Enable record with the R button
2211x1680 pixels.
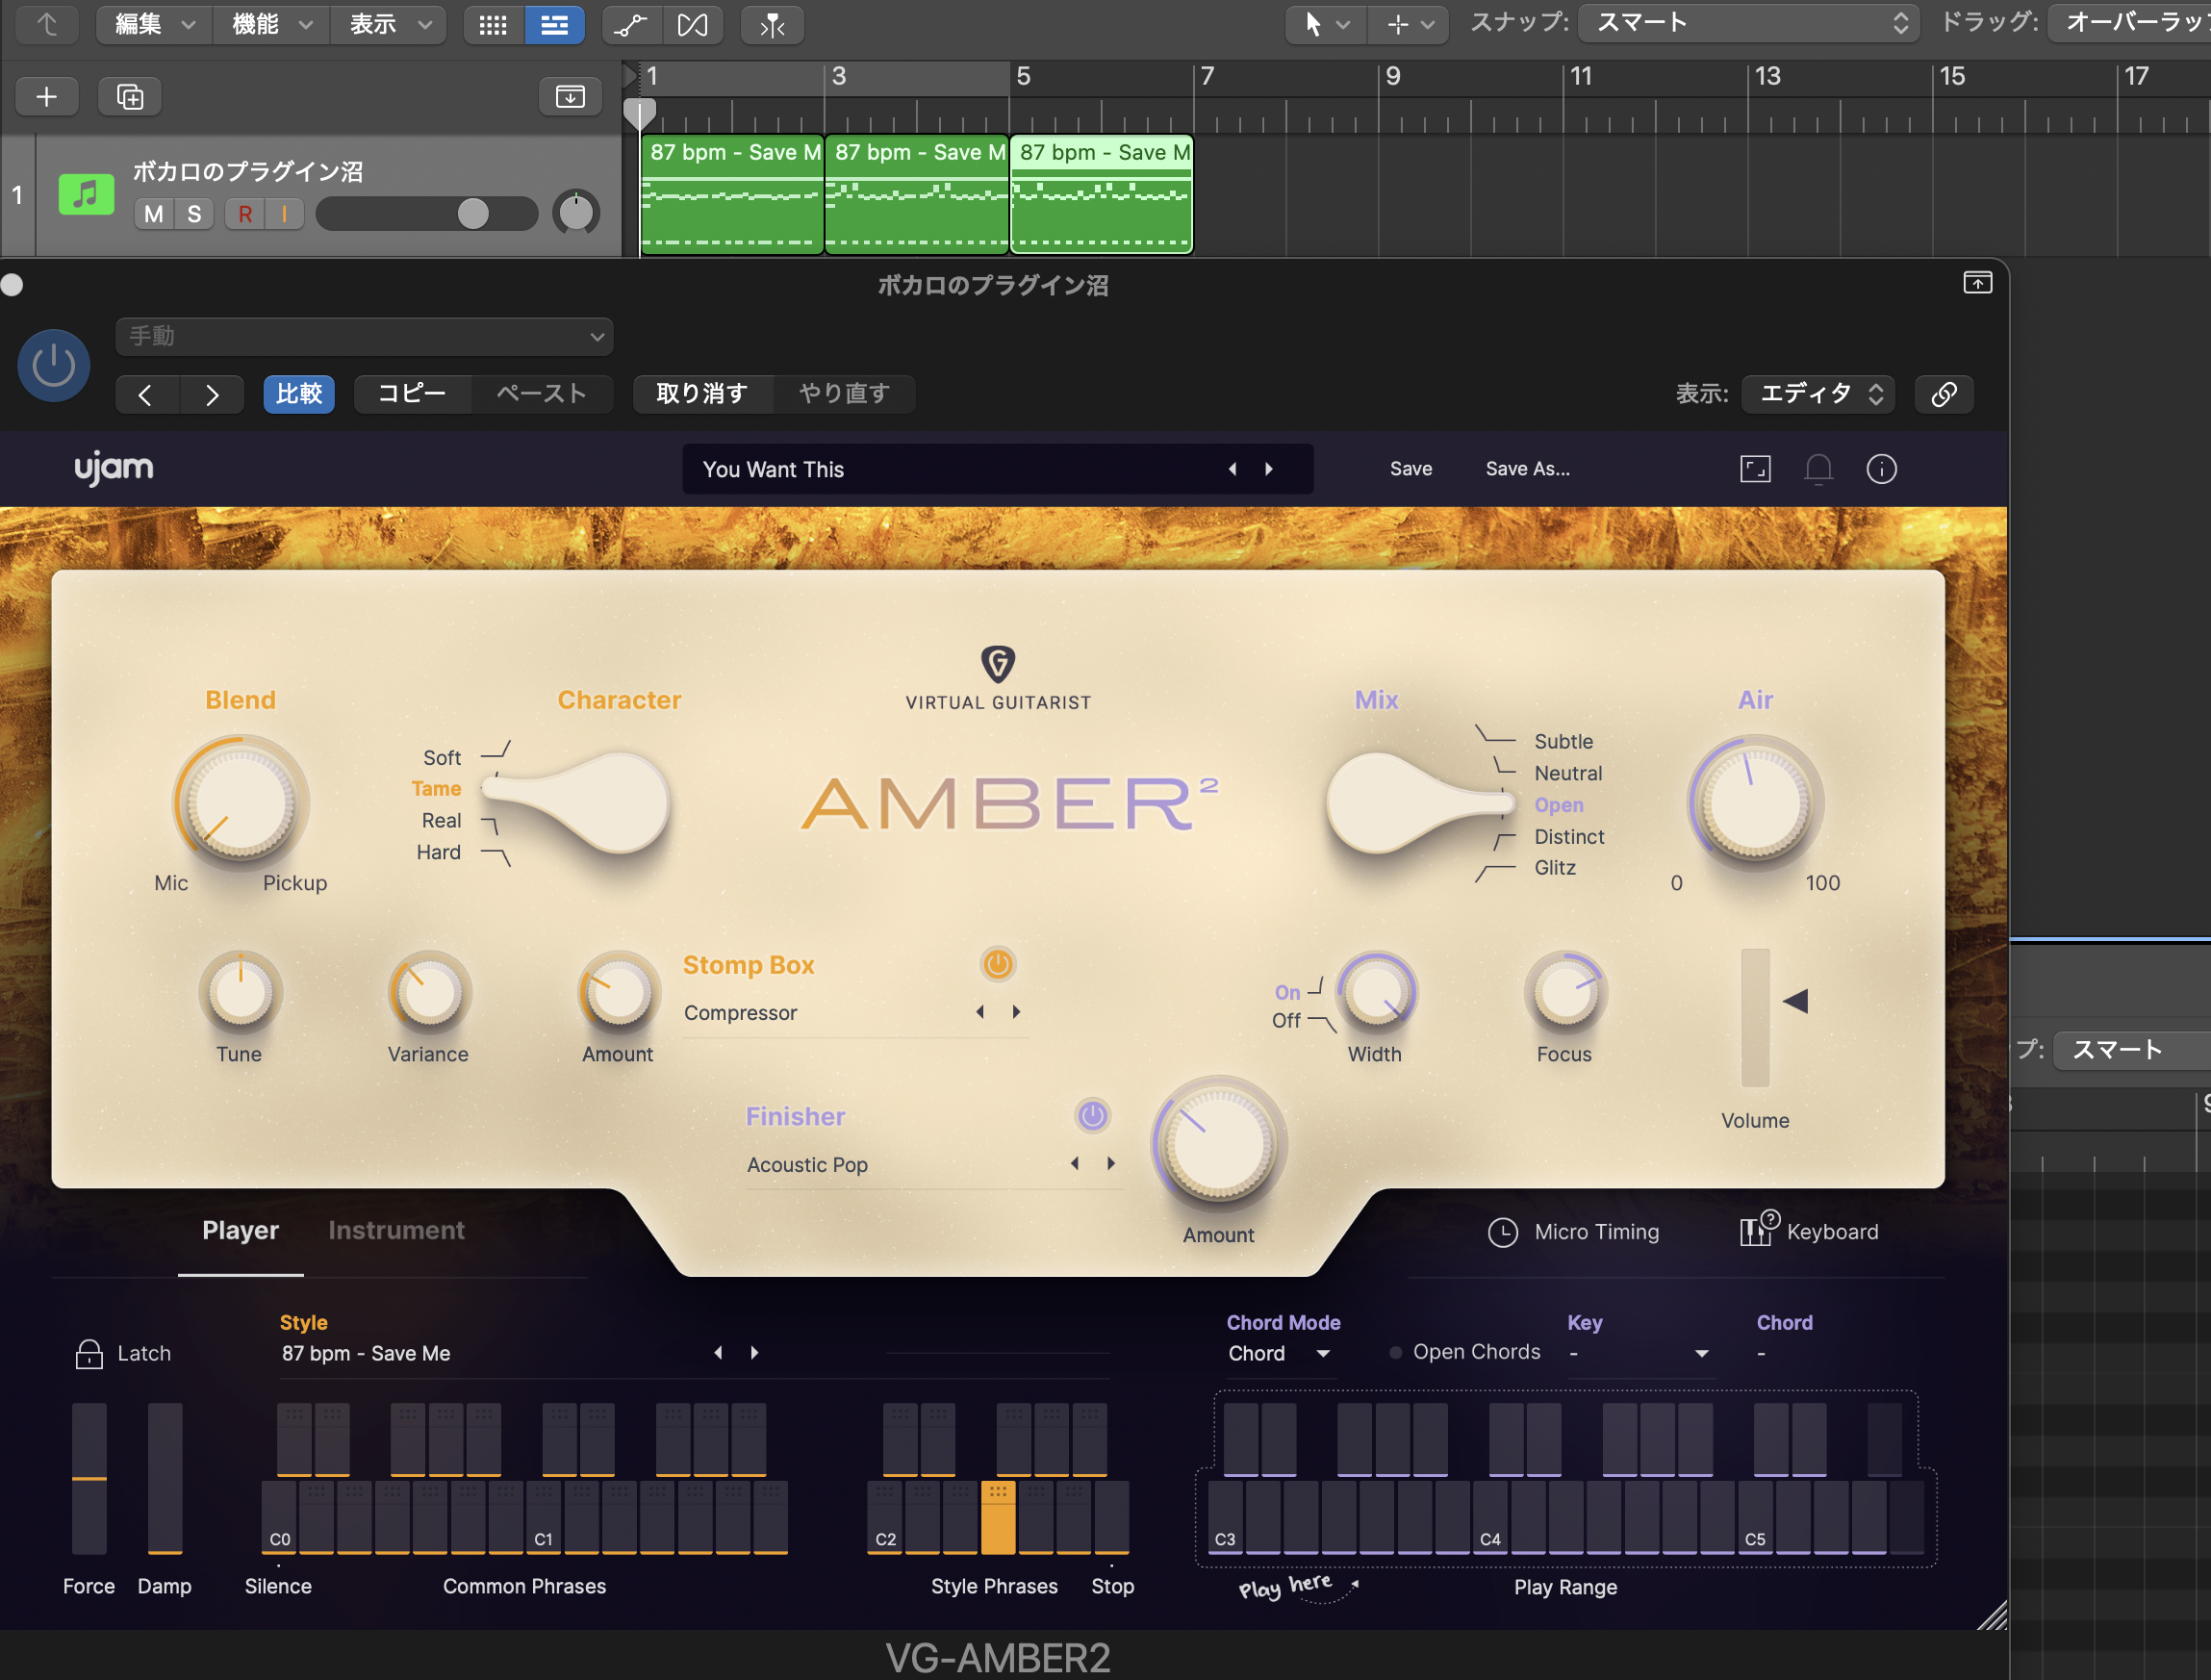click(x=245, y=214)
